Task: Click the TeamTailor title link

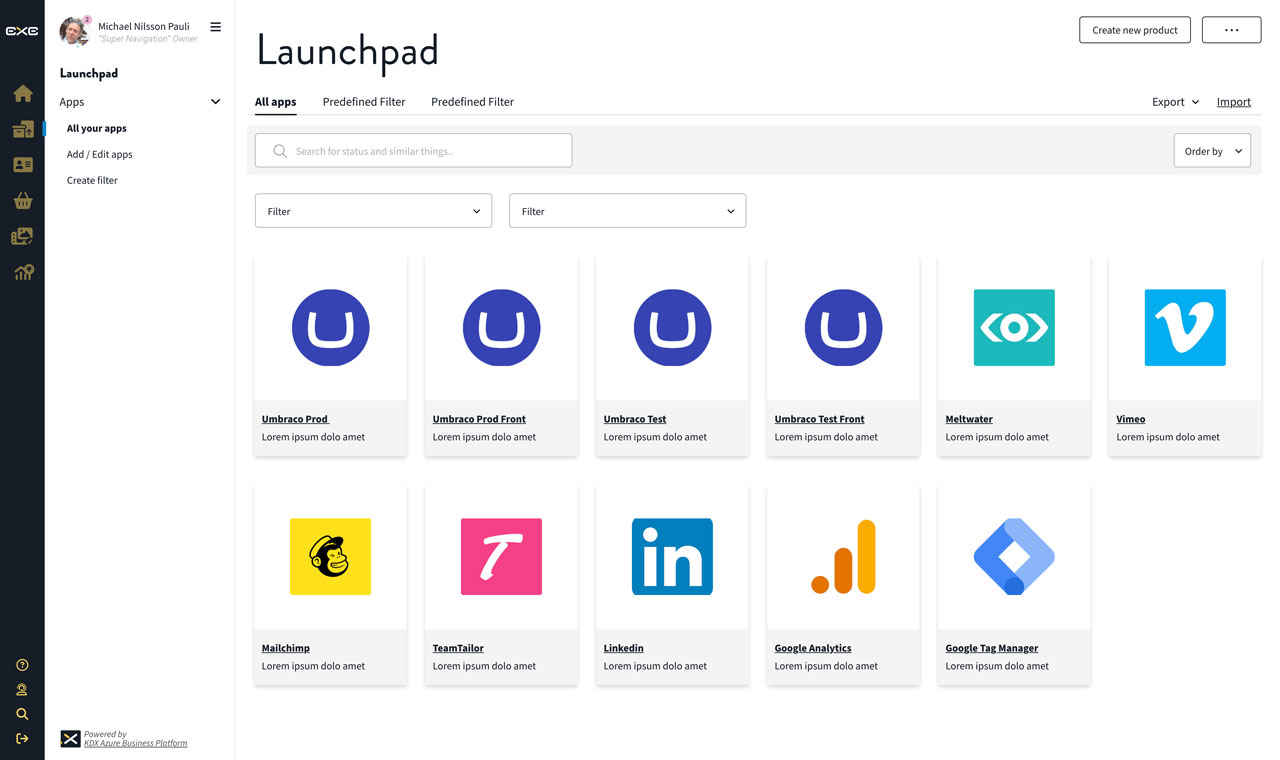Action: 458,648
